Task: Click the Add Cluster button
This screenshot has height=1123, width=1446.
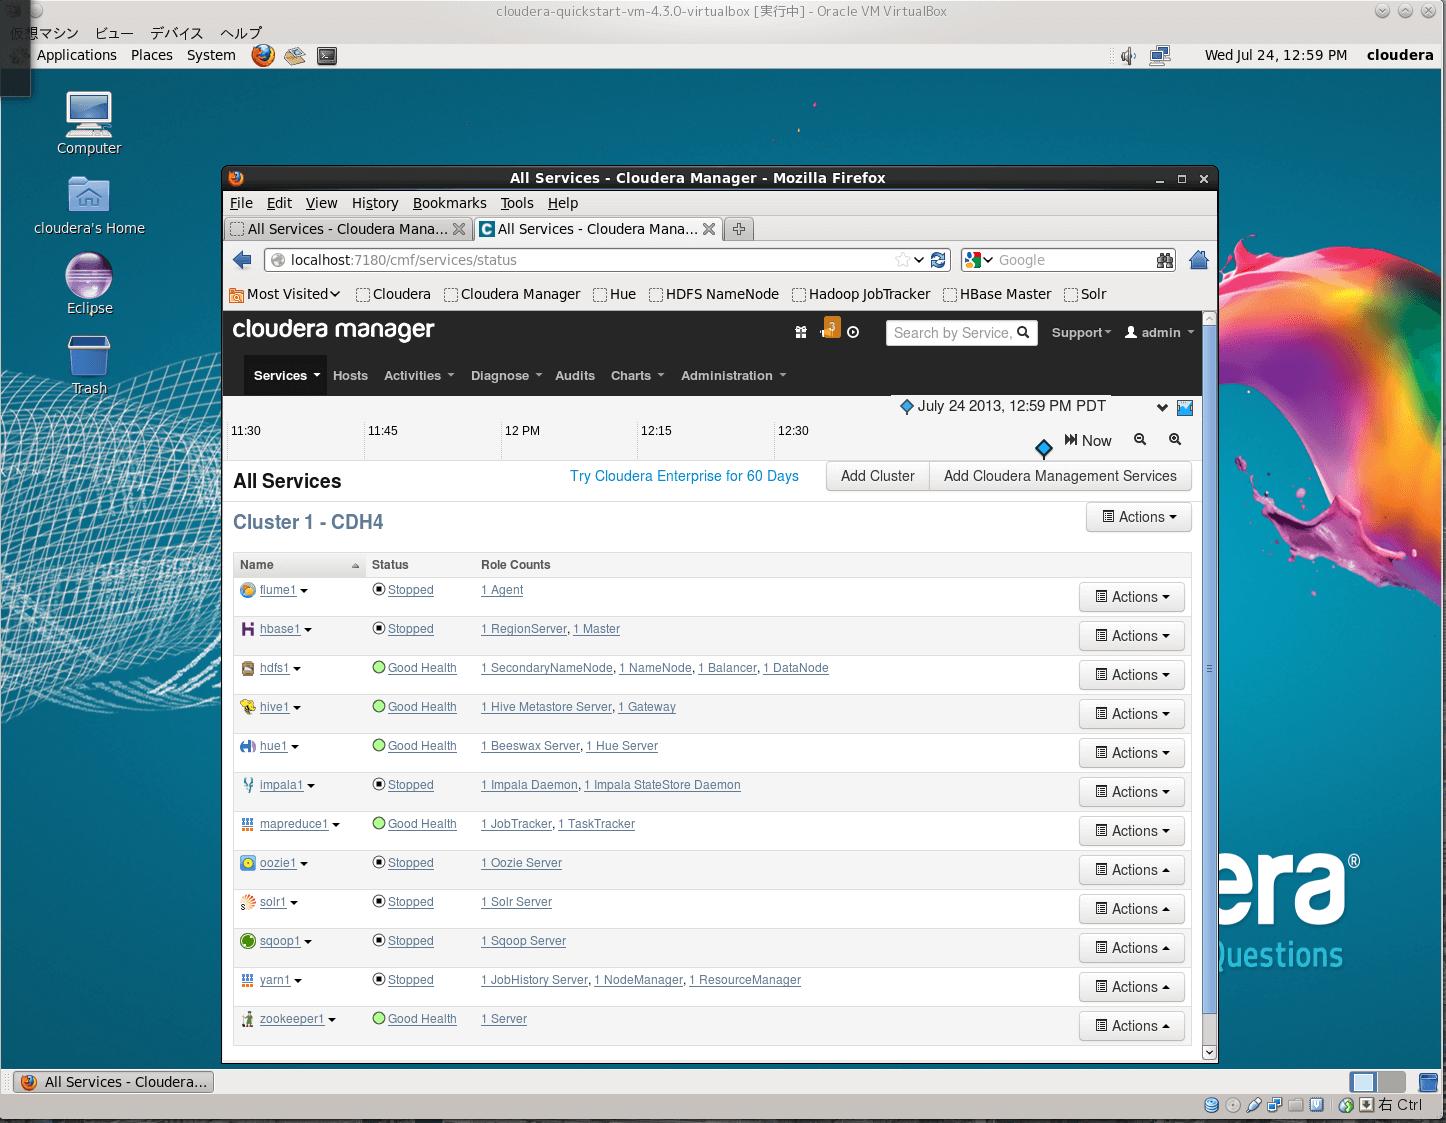Action: point(878,476)
